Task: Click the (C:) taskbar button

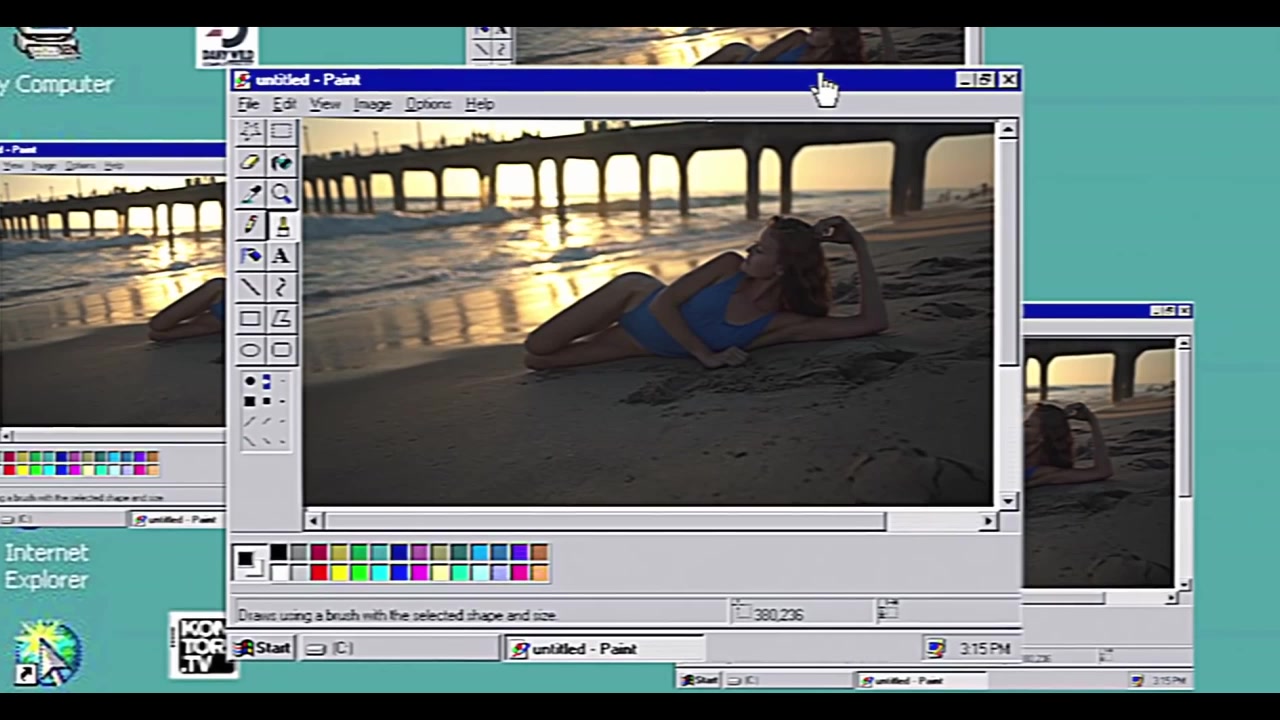Action: (x=400, y=648)
